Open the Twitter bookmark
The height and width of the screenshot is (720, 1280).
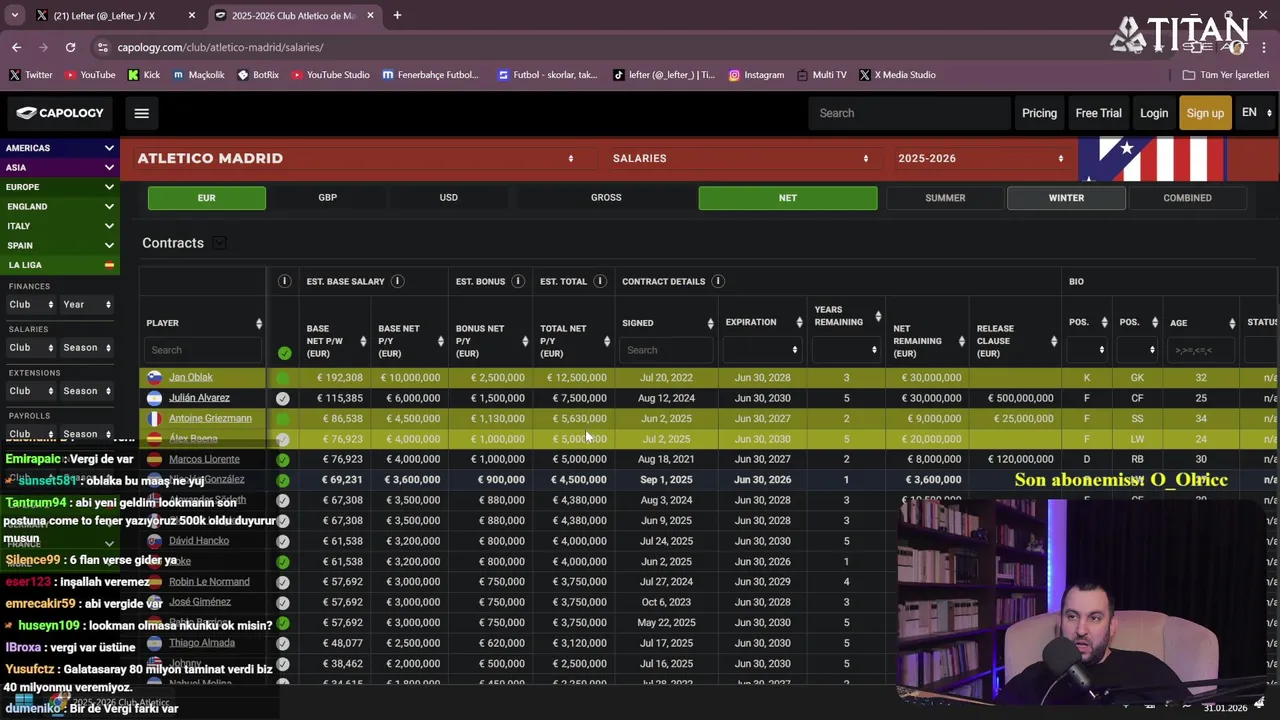(31, 75)
